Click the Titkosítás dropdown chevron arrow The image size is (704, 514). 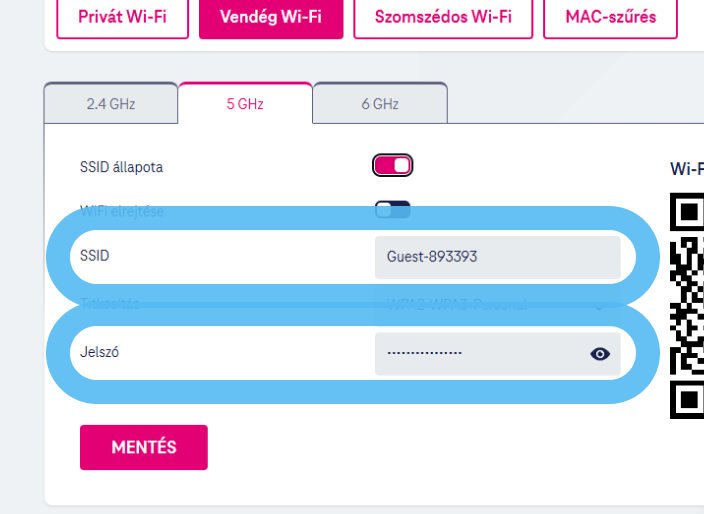tap(600, 305)
